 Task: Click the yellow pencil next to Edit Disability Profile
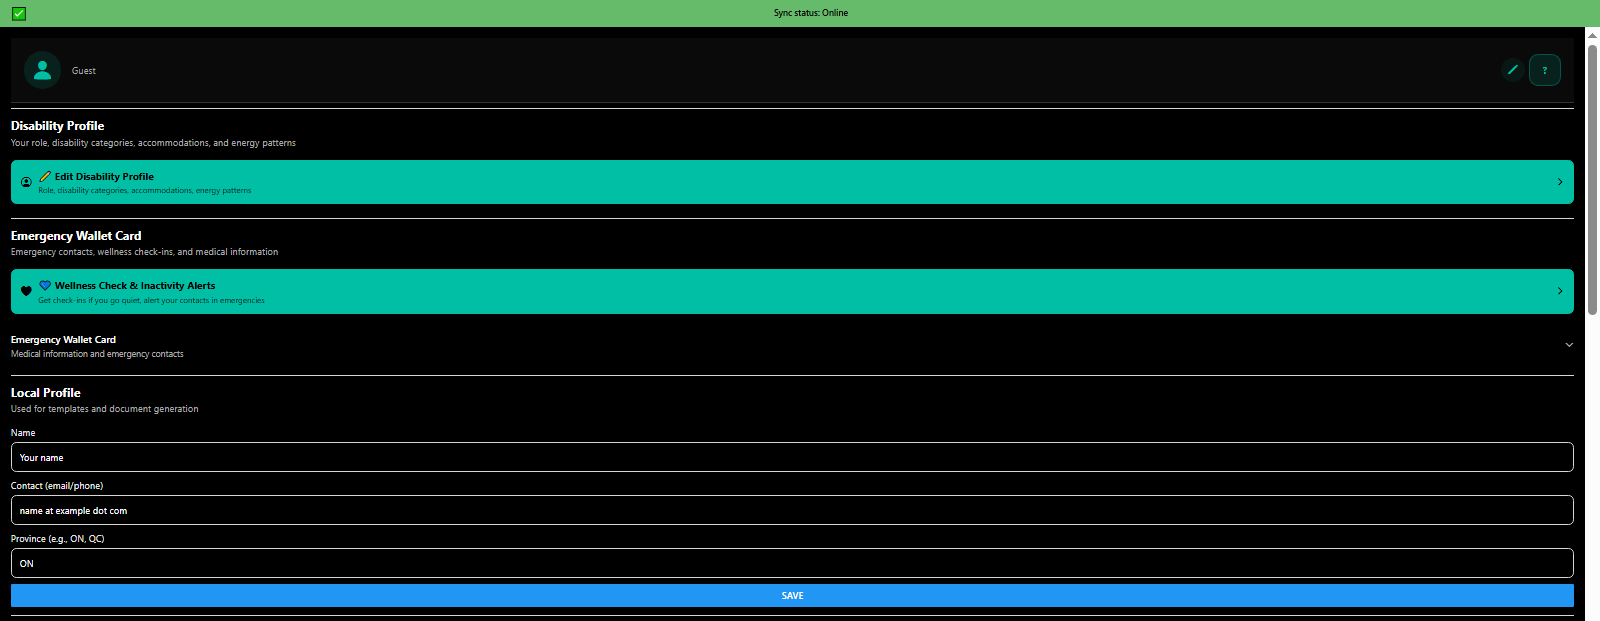pos(45,176)
